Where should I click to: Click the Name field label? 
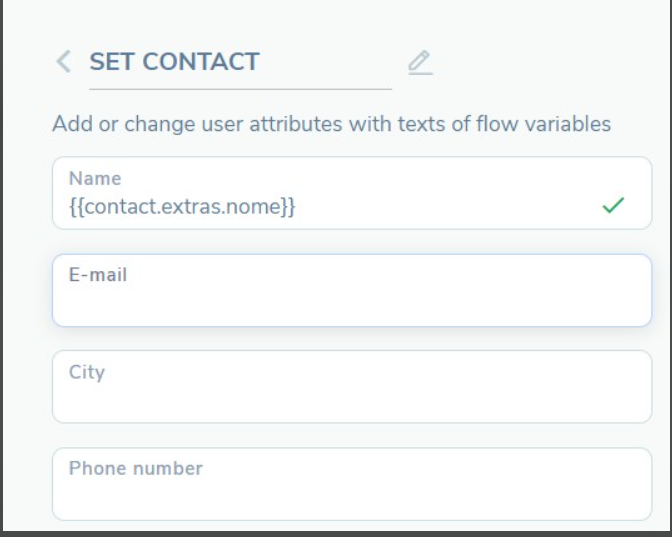95,179
